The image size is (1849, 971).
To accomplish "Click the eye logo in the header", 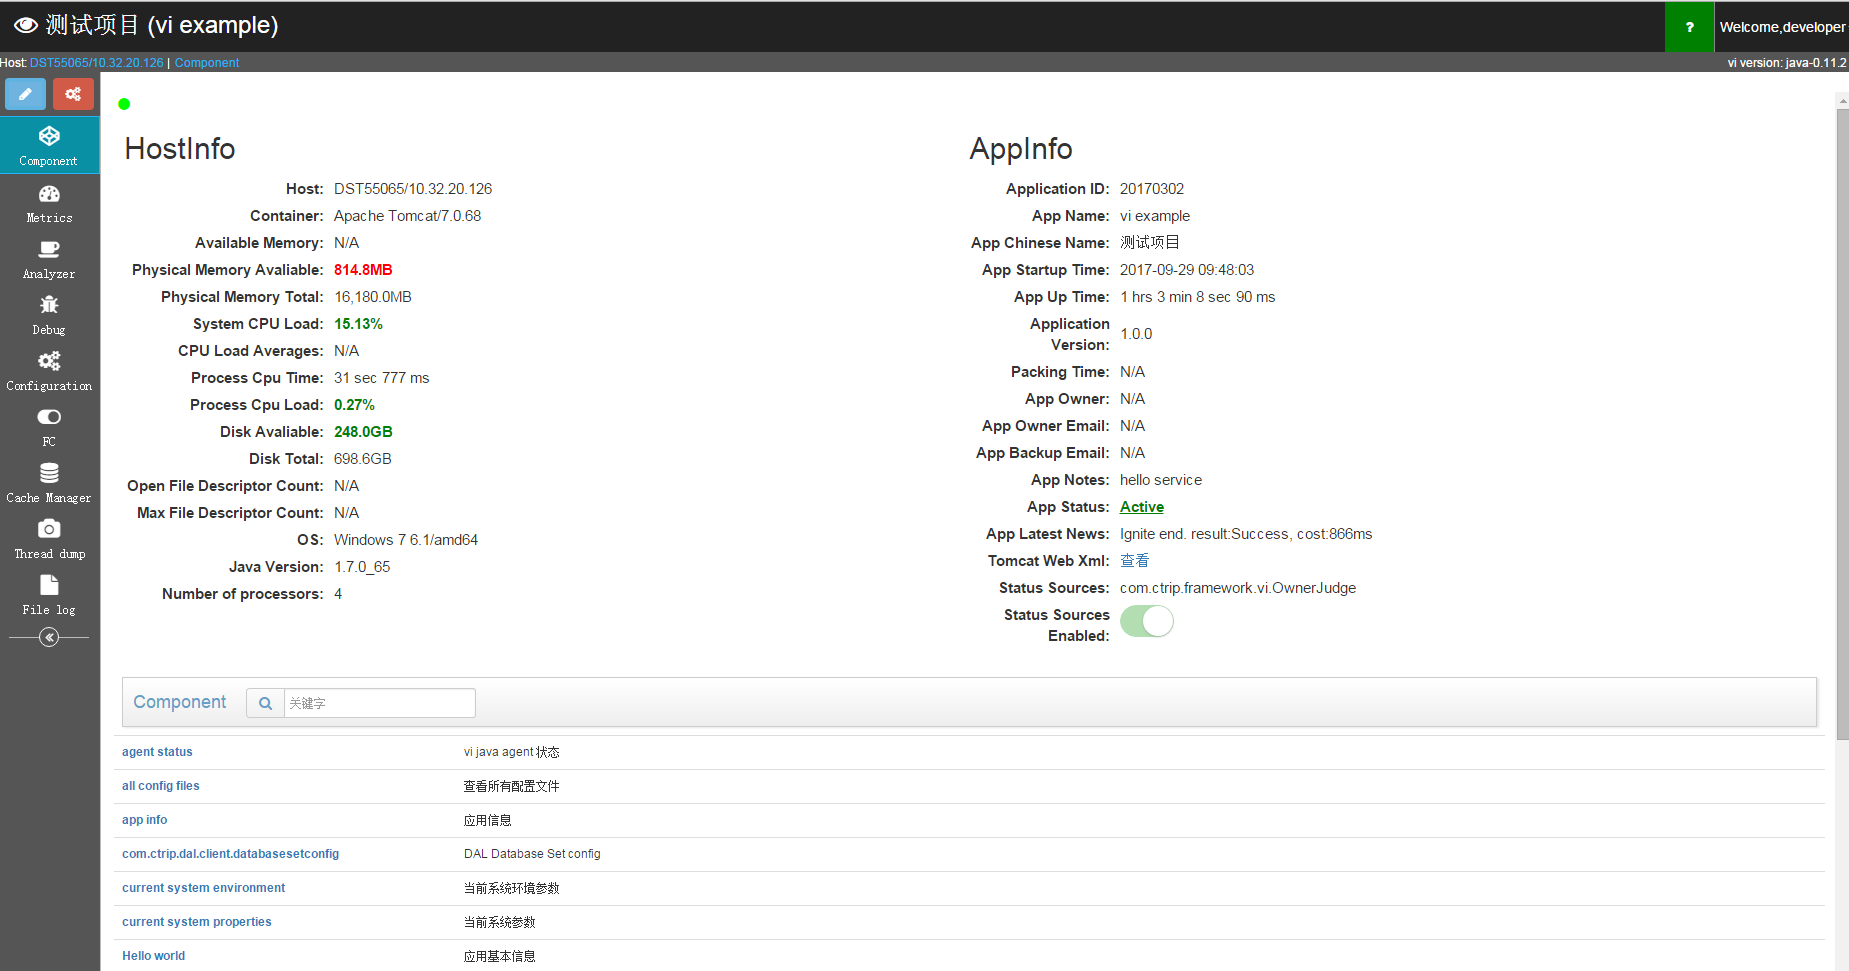I will pos(26,25).
